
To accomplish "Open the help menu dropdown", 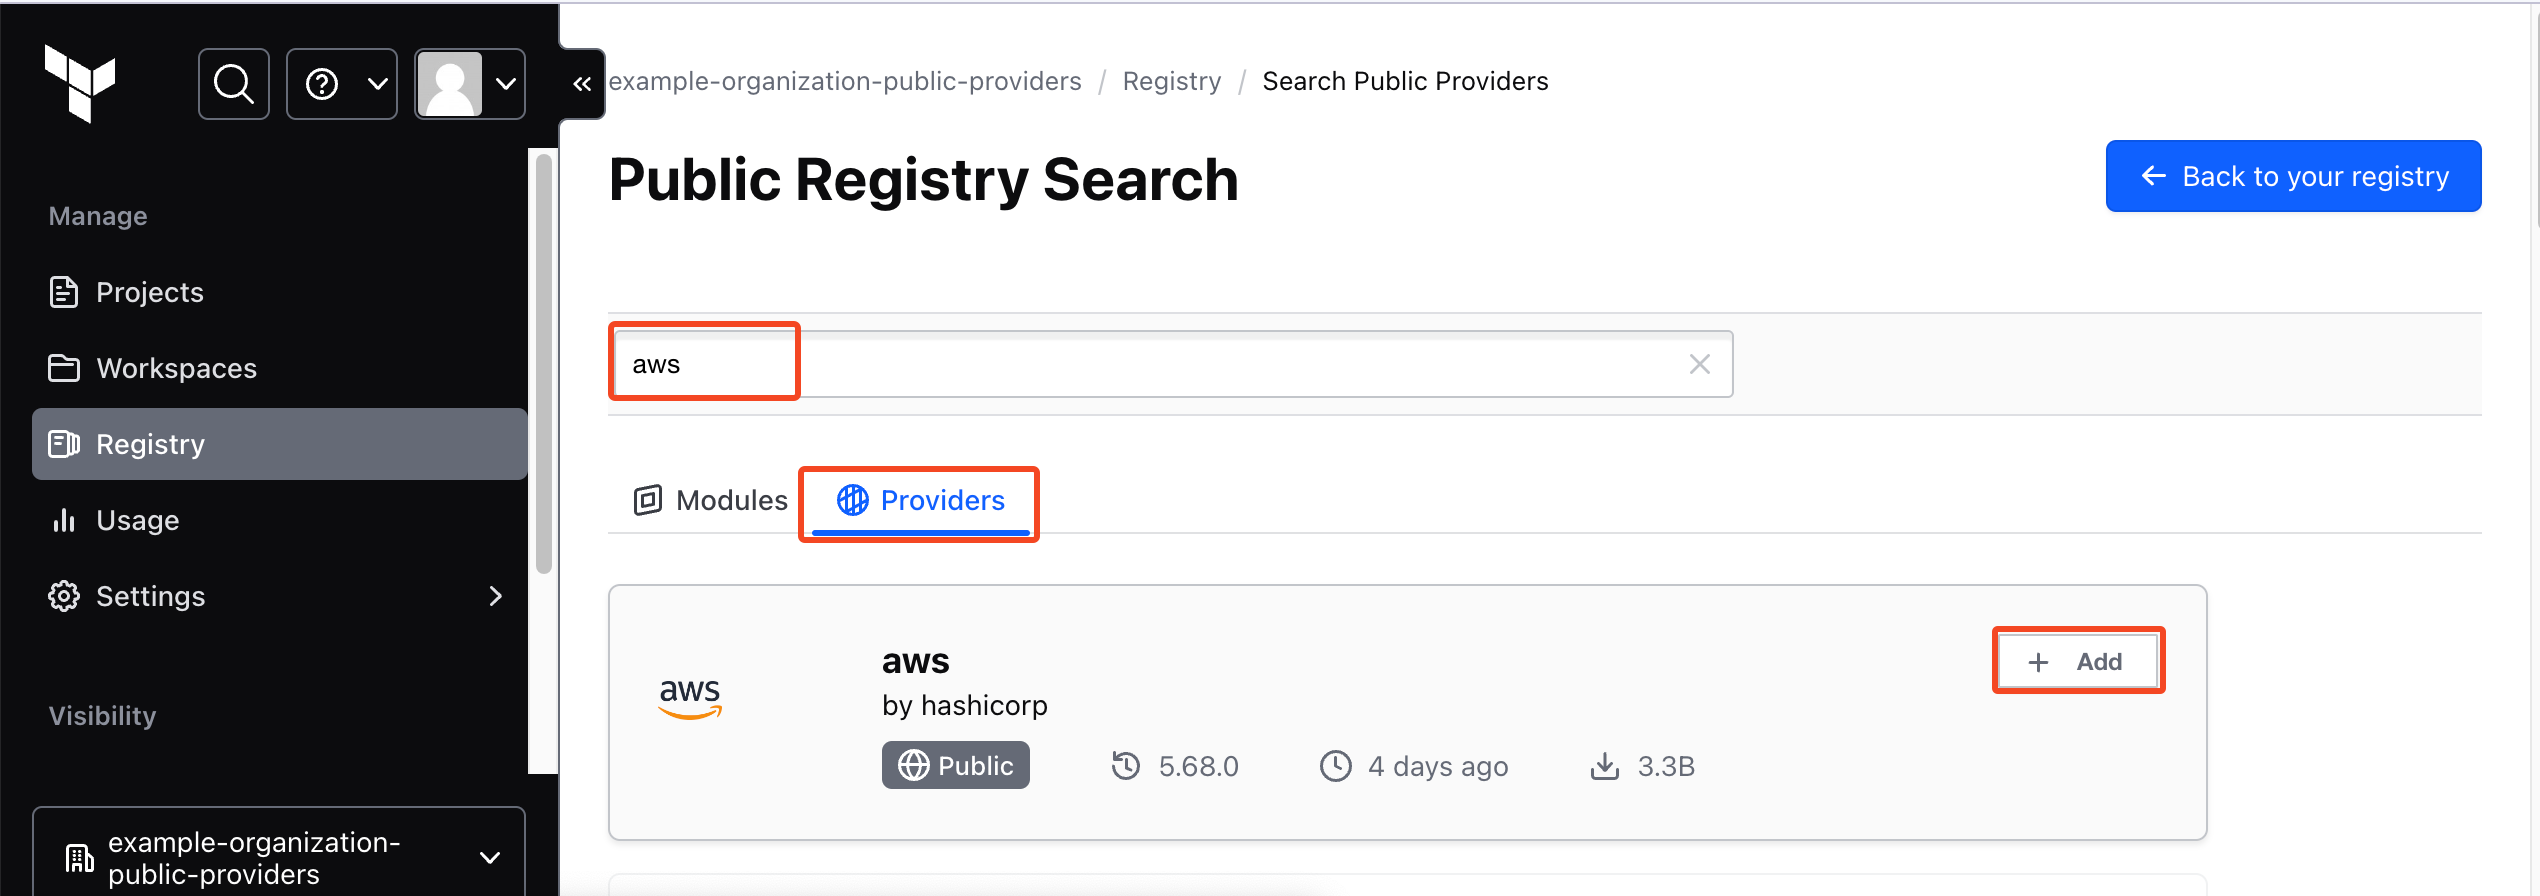I will [342, 84].
